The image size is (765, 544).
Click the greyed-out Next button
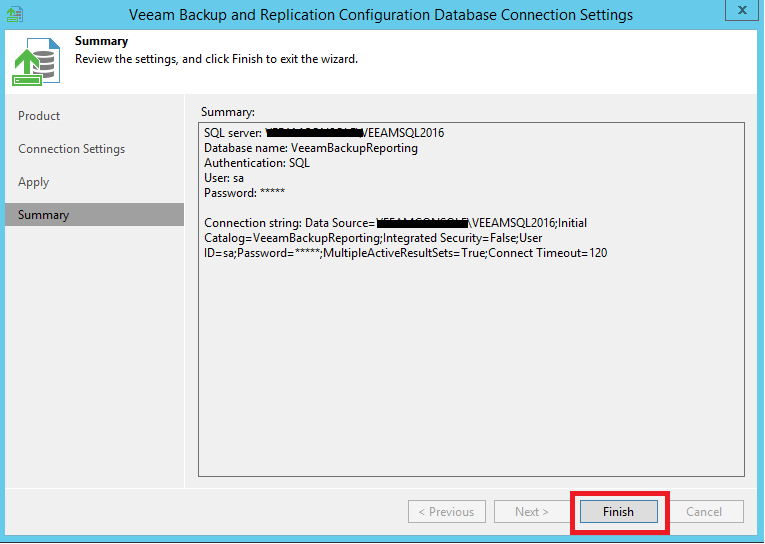click(x=531, y=512)
